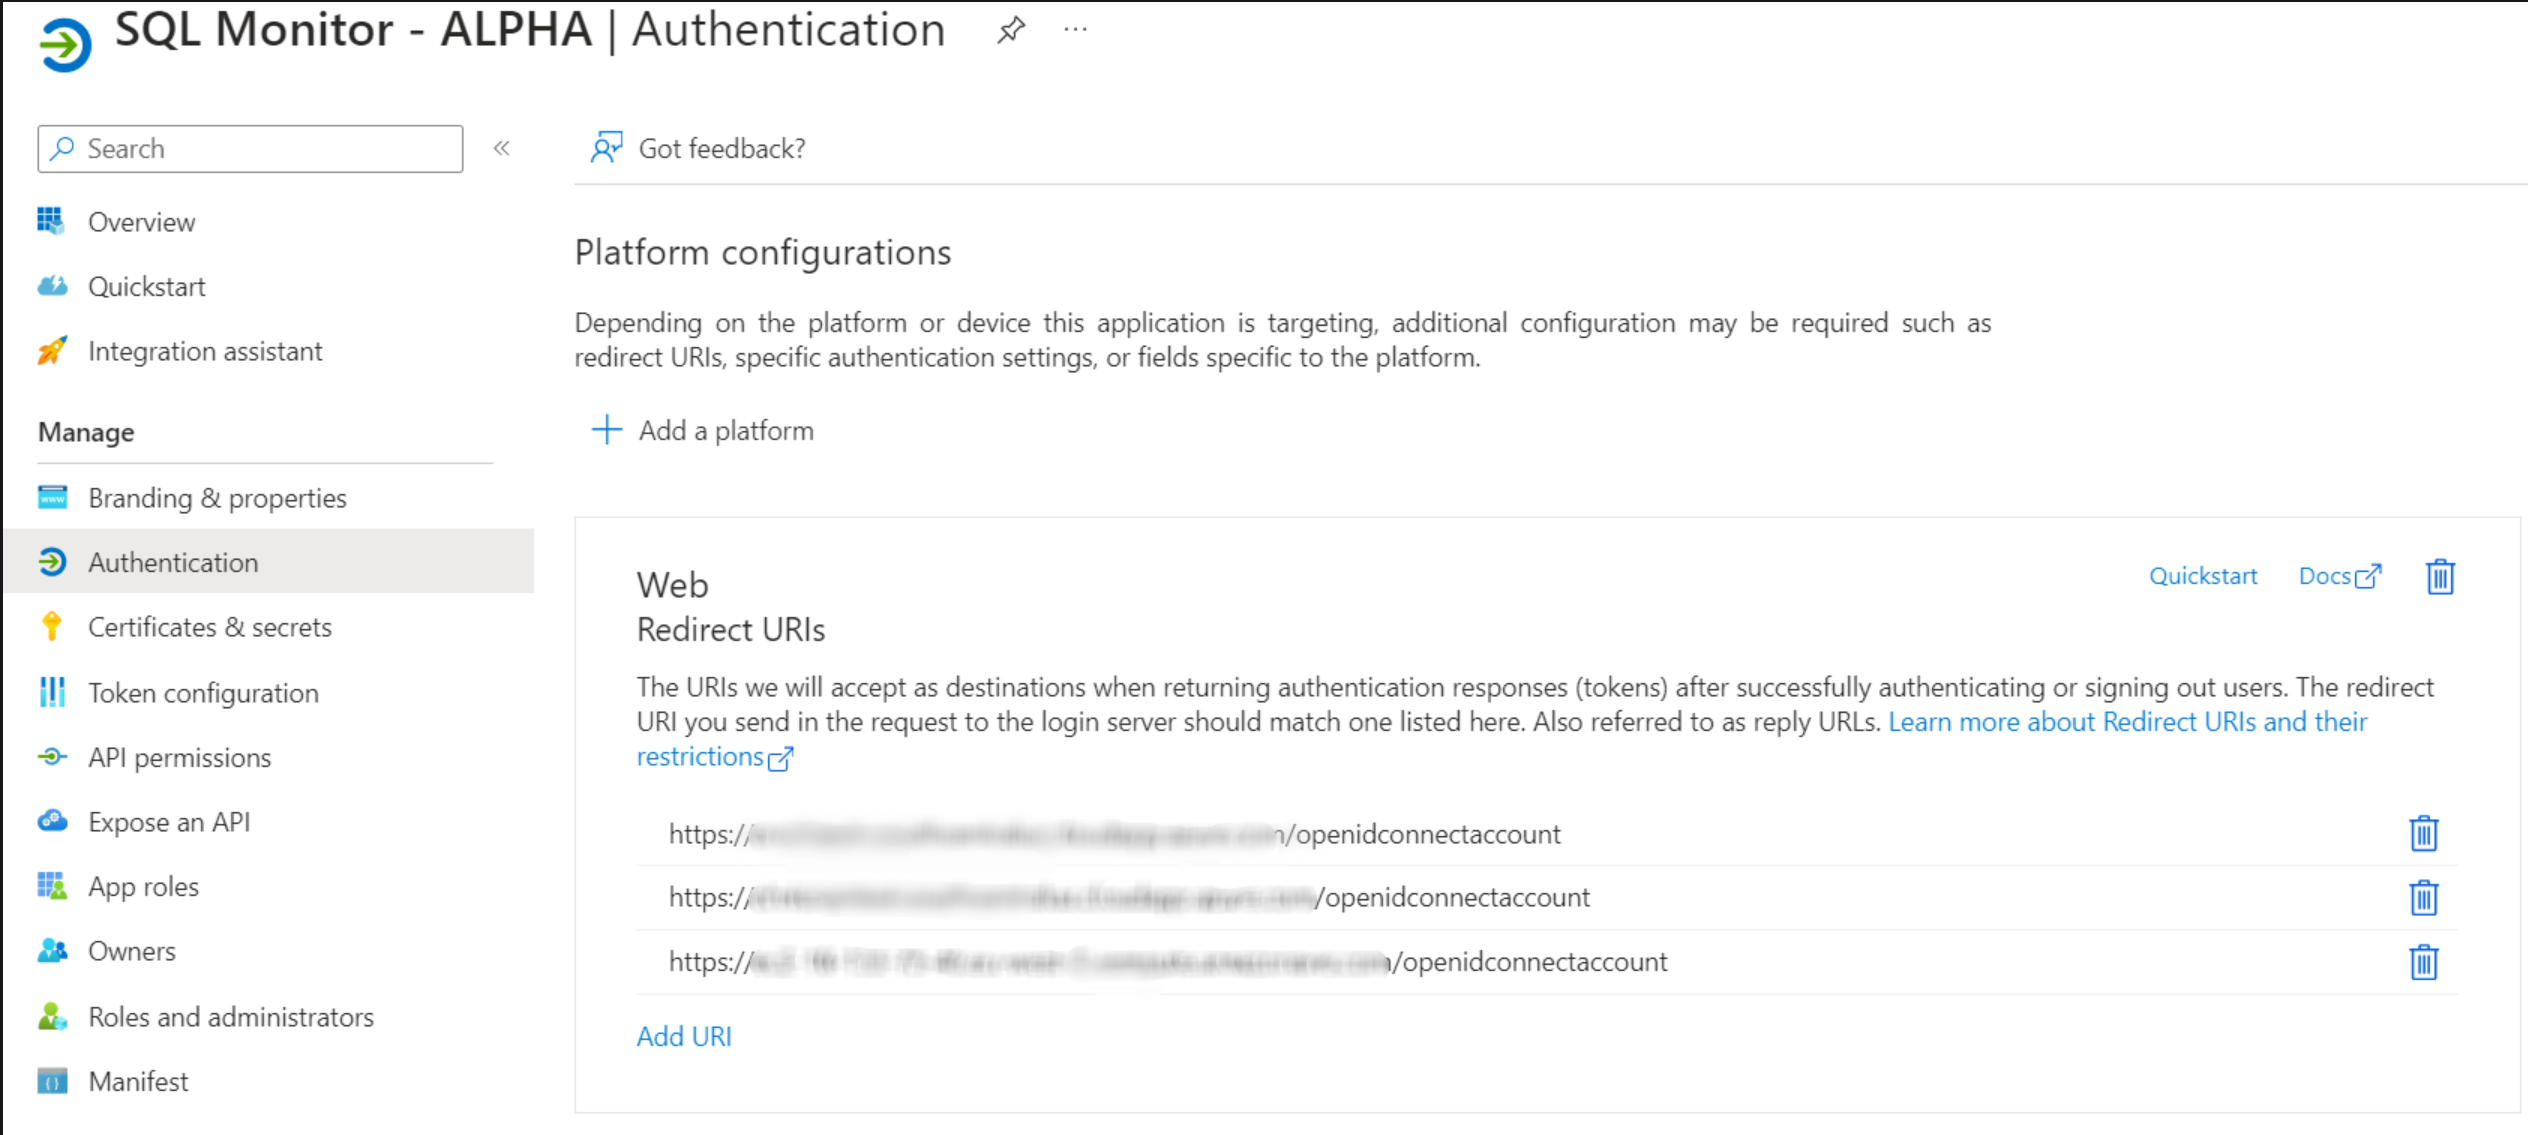
Task: Open App roles
Action: (143, 886)
